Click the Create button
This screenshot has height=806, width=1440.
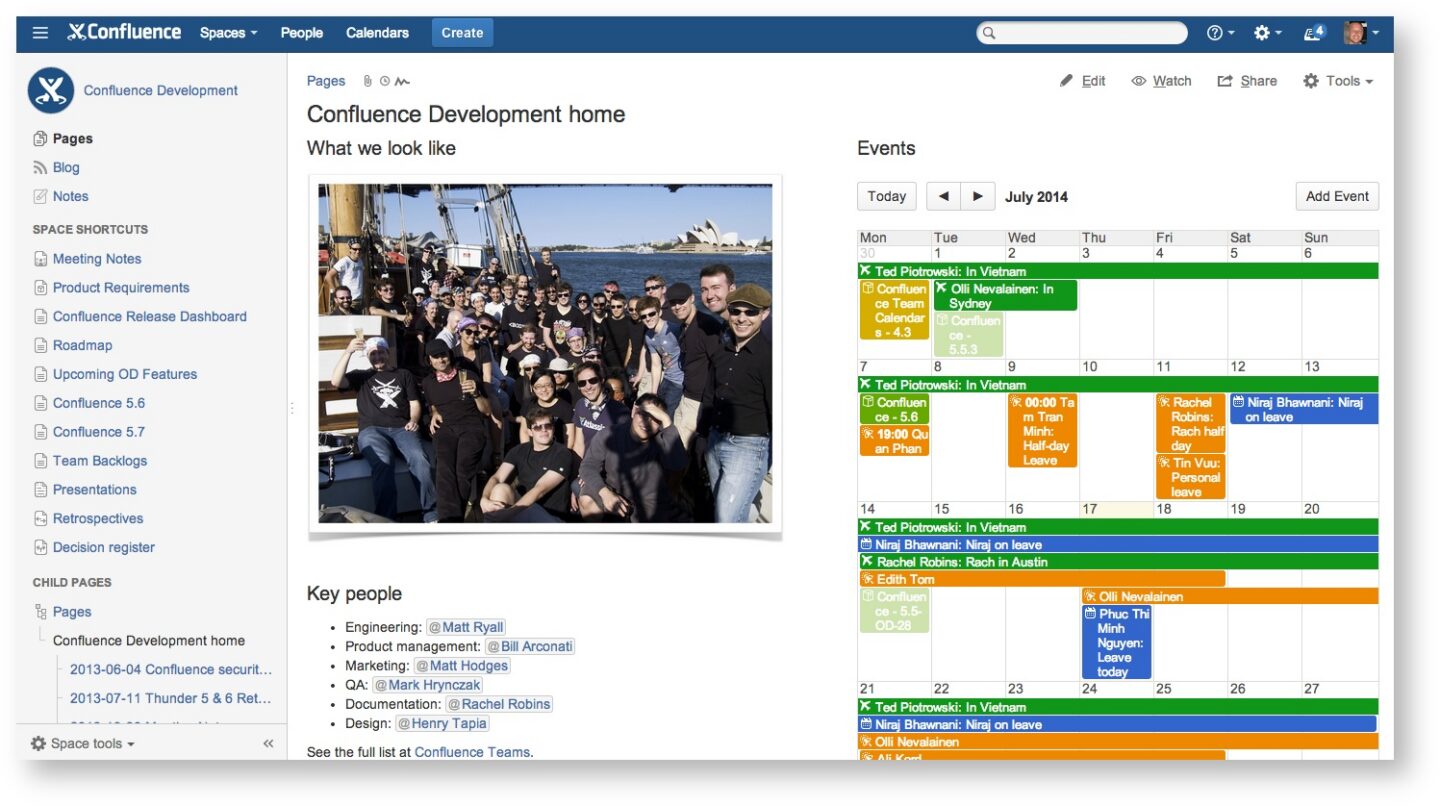462,33
